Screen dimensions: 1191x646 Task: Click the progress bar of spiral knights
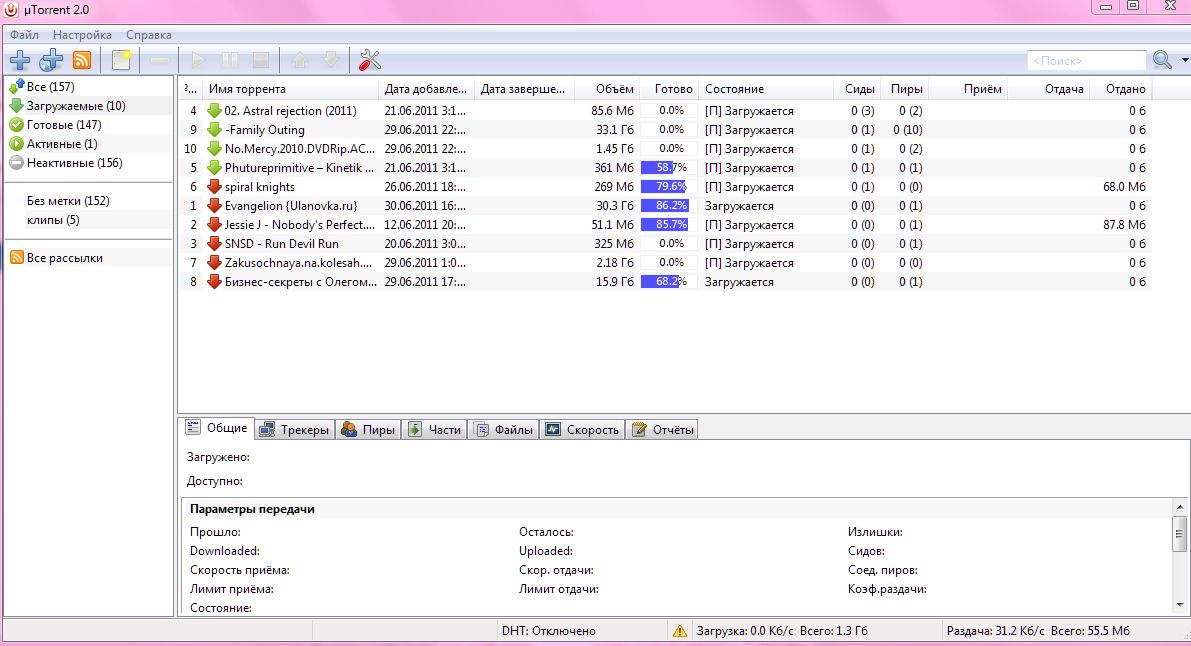tap(668, 187)
